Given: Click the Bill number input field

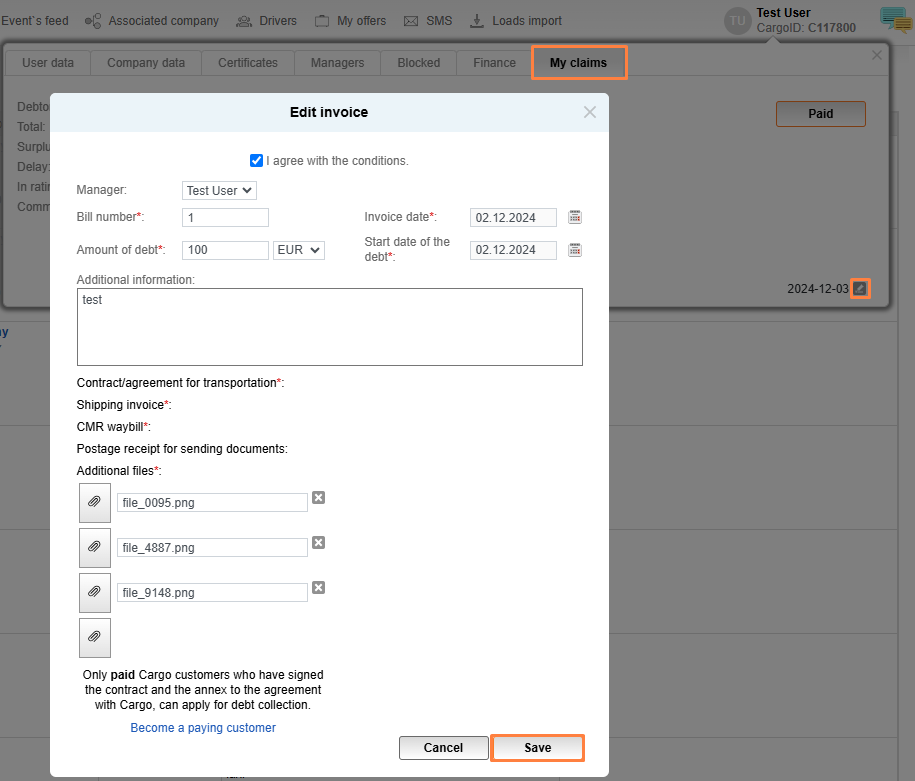Looking at the screenshot, I should [x=226, y=218].
